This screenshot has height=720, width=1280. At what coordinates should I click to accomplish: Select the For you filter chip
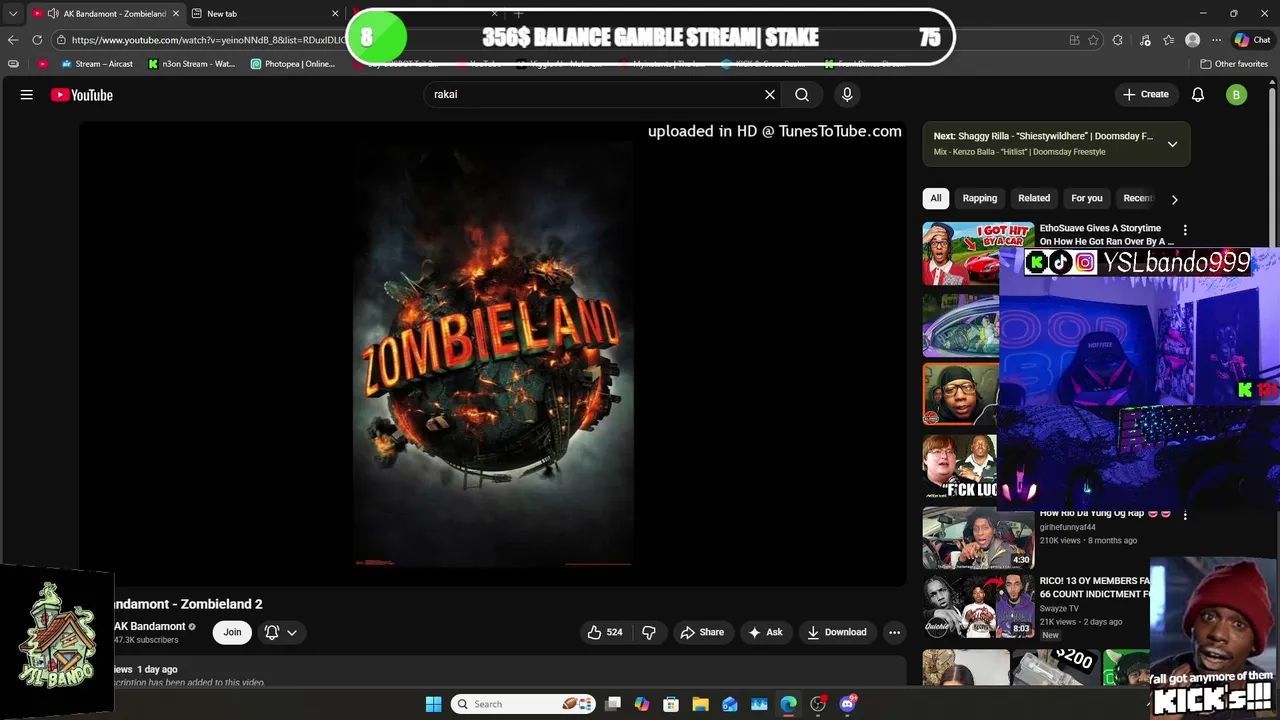point(1087,198)
